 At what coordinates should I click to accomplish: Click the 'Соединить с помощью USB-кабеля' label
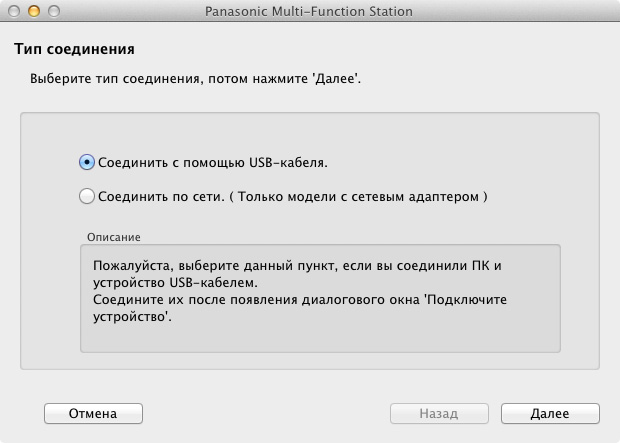tap(212, 161)
